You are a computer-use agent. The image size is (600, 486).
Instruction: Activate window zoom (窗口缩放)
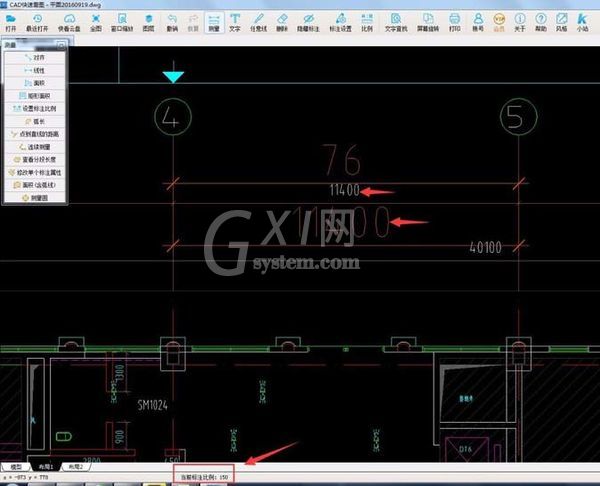[x=122, y=23]
